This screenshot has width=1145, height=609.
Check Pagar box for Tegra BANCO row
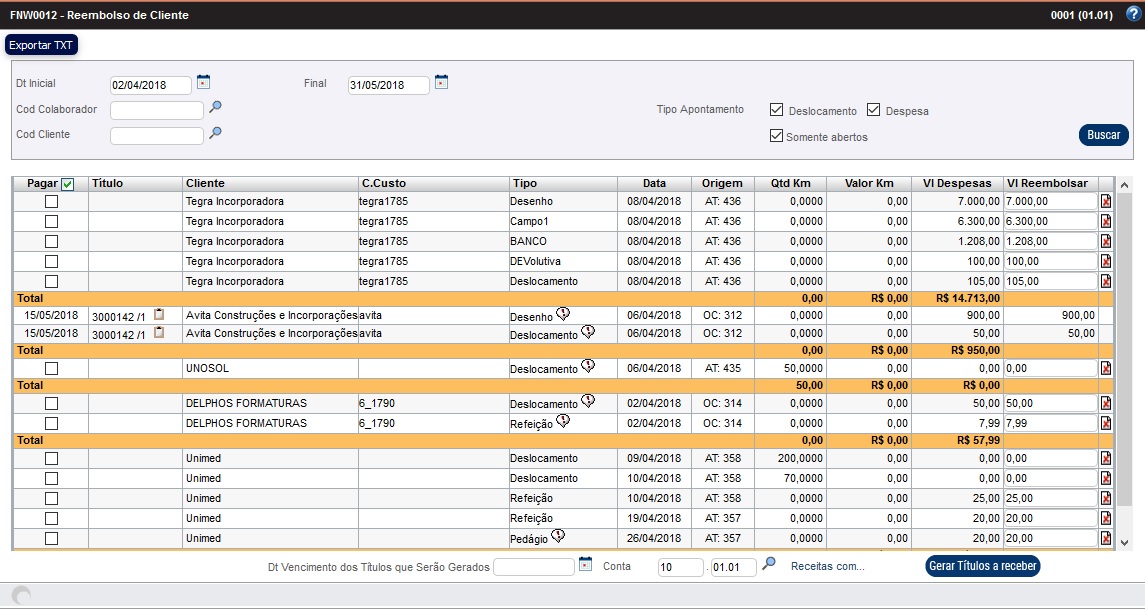(x=51, y=242)
